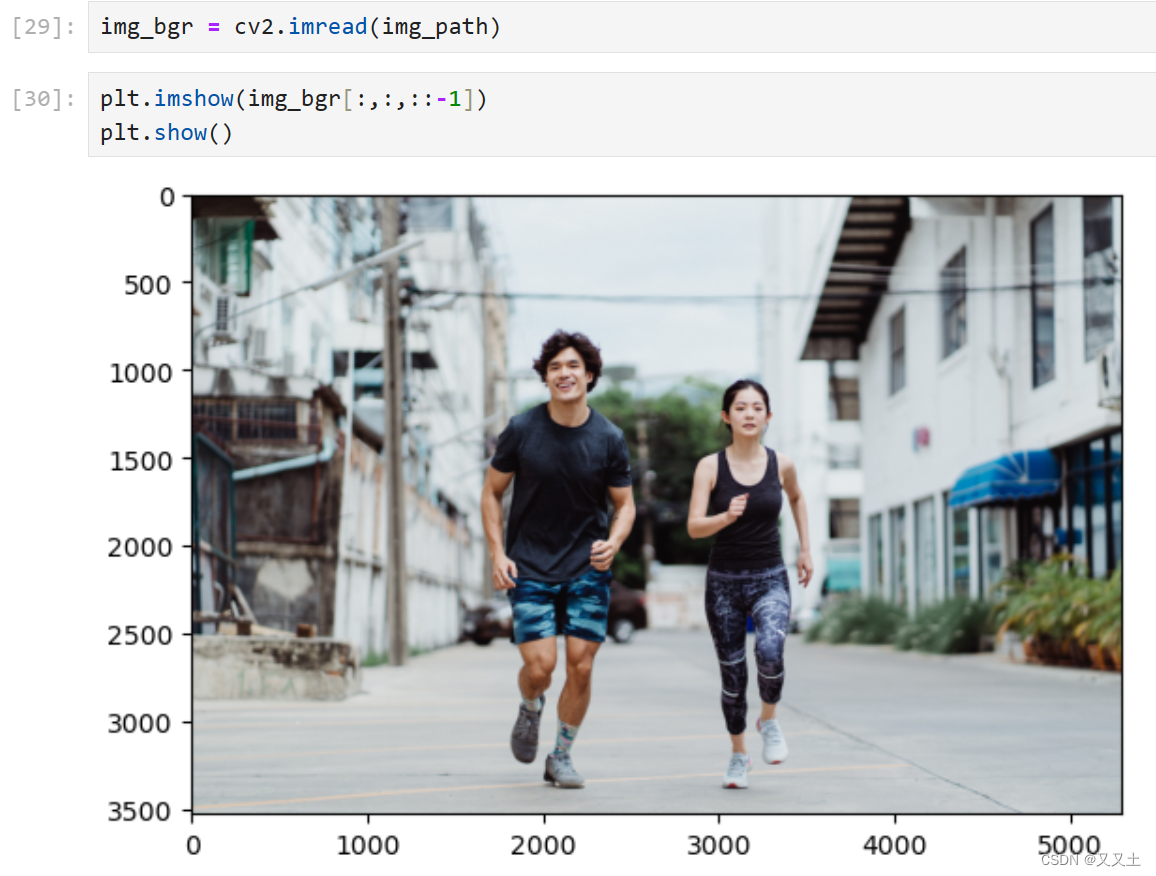Select cell 30 by clicking its [30] prompt
Image resolution: width=1156 pixels, height=876 pixels.
38,98
